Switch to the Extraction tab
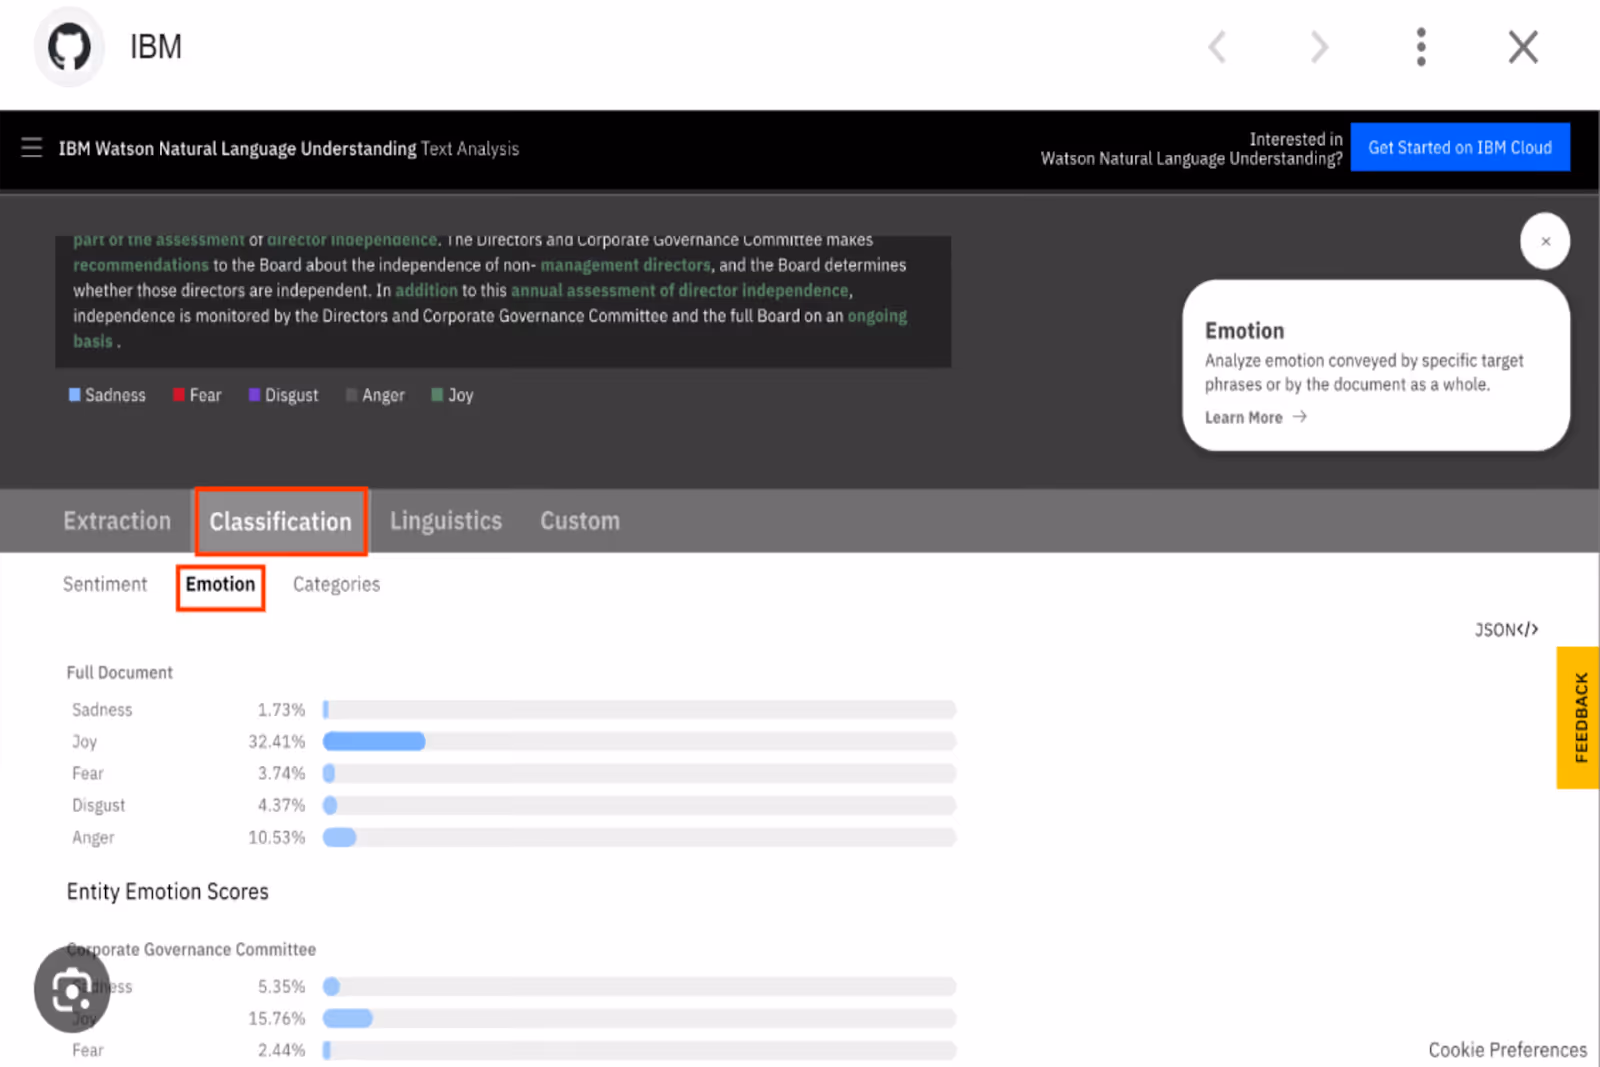The width and height of the screenshot is (1600, 1067). [x=117, y=521]
